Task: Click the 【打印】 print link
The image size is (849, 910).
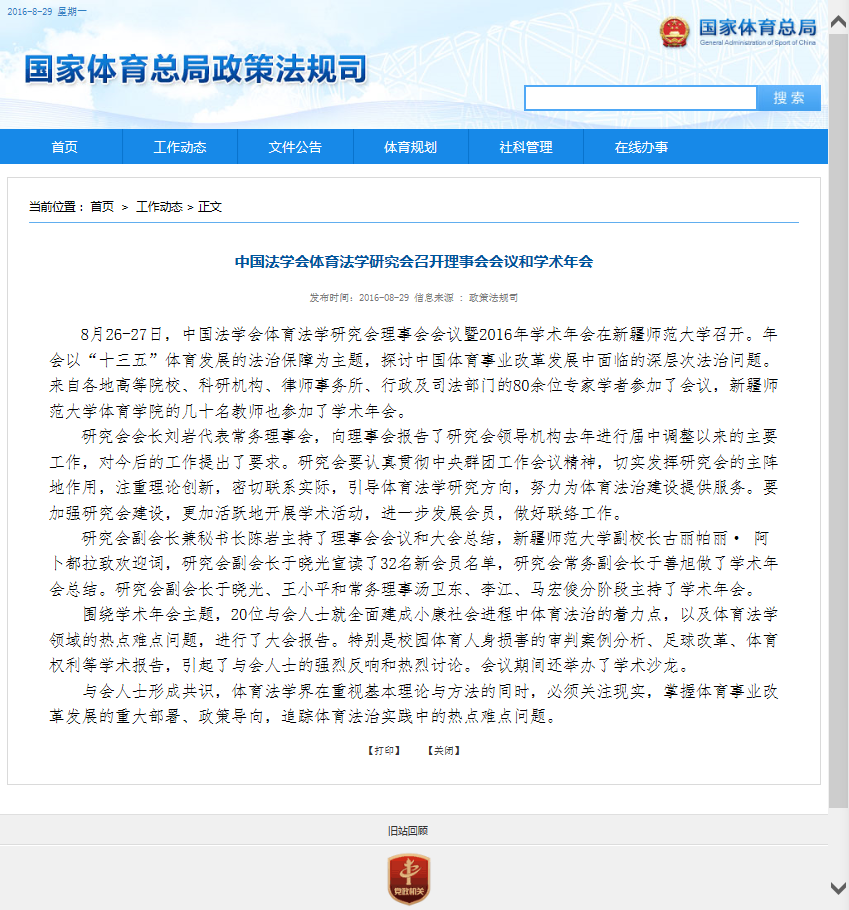Action: coord(384,750)
